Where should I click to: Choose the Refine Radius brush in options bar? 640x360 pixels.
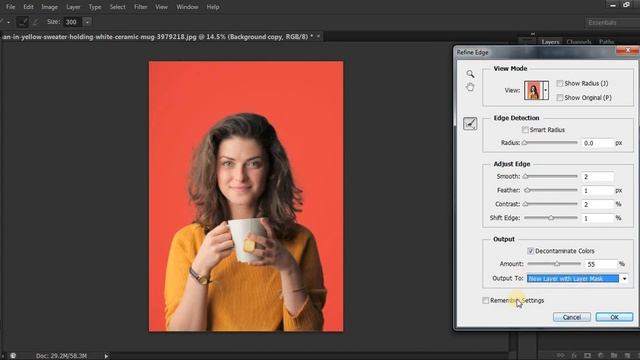pyautogui.click(x=22, y=22)
